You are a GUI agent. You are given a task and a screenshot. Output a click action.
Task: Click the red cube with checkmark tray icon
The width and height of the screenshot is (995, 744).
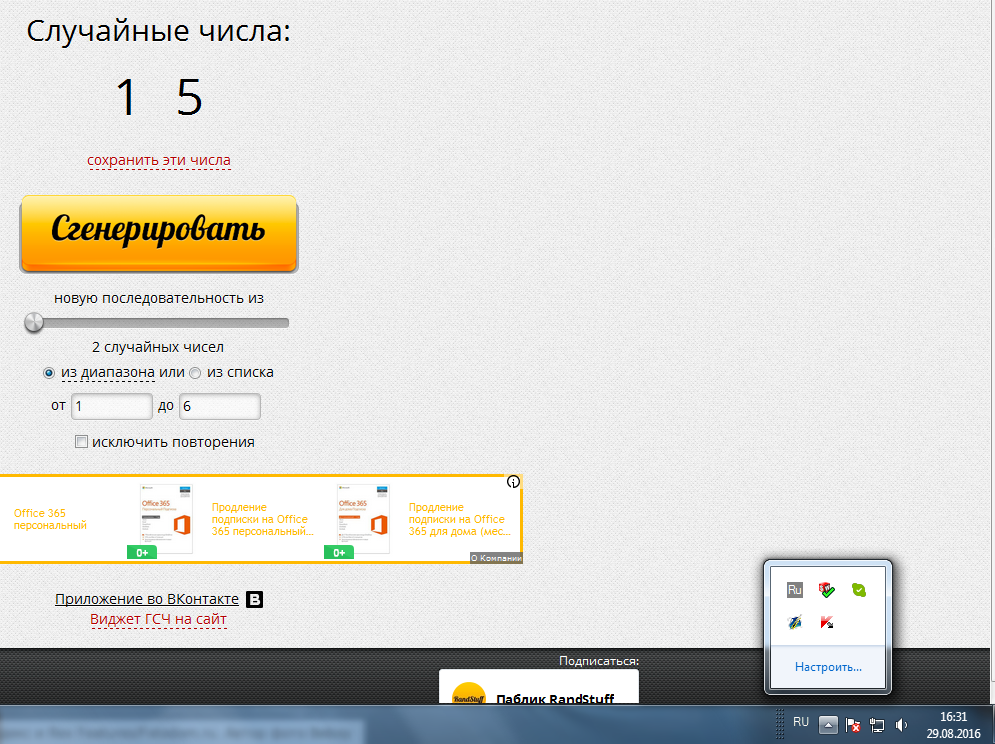pyautogui.click(x=827, y=590)
